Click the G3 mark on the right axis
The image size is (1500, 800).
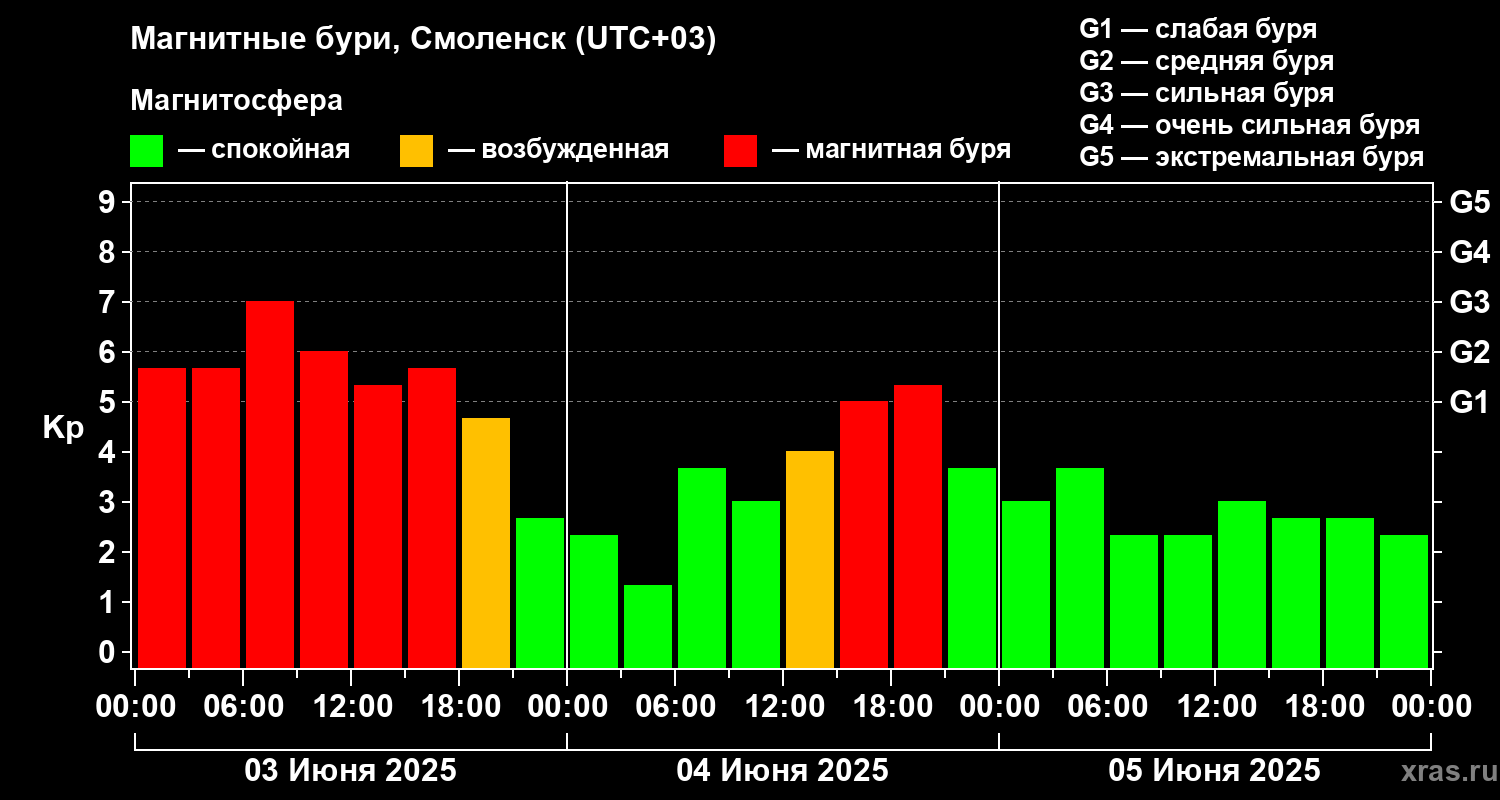(x=1469, y=302)
